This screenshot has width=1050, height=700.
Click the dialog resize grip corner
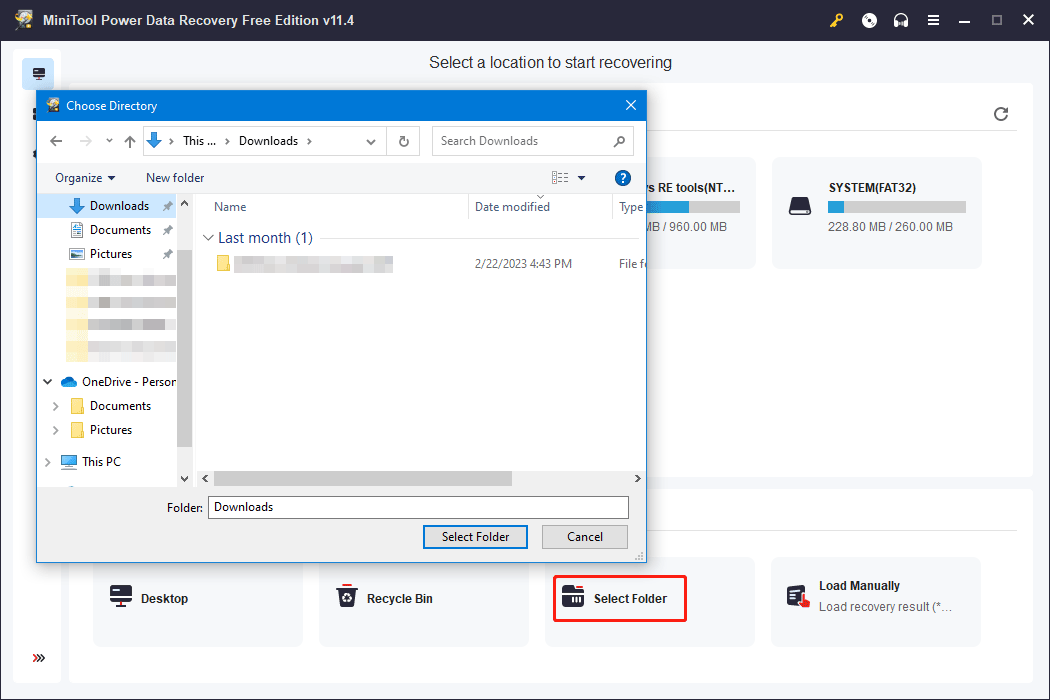tap(640, 556)
